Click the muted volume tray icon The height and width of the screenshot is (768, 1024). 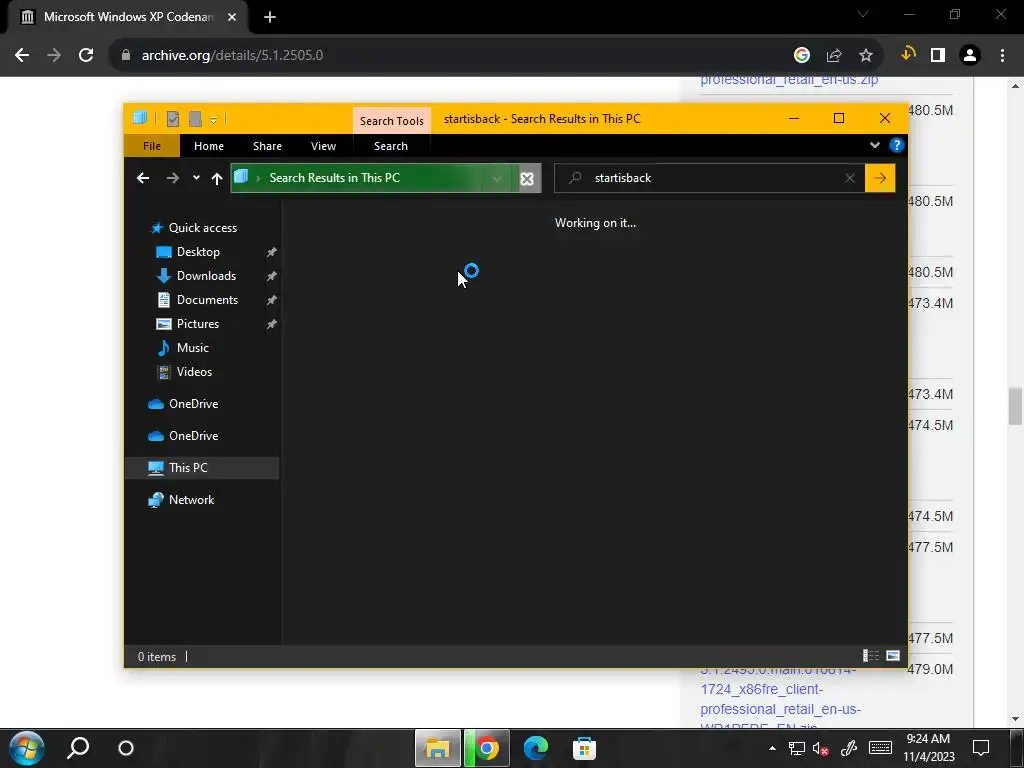[x=821, y=748]
